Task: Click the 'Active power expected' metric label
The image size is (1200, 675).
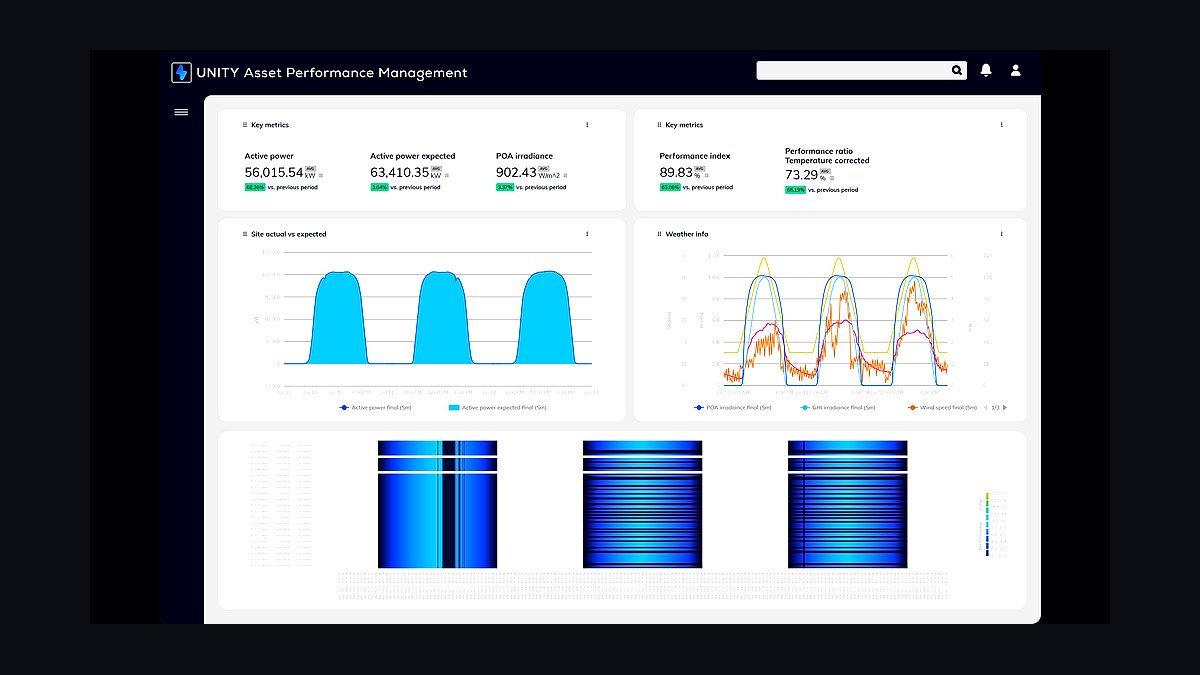Action: [x=413, y=156]
